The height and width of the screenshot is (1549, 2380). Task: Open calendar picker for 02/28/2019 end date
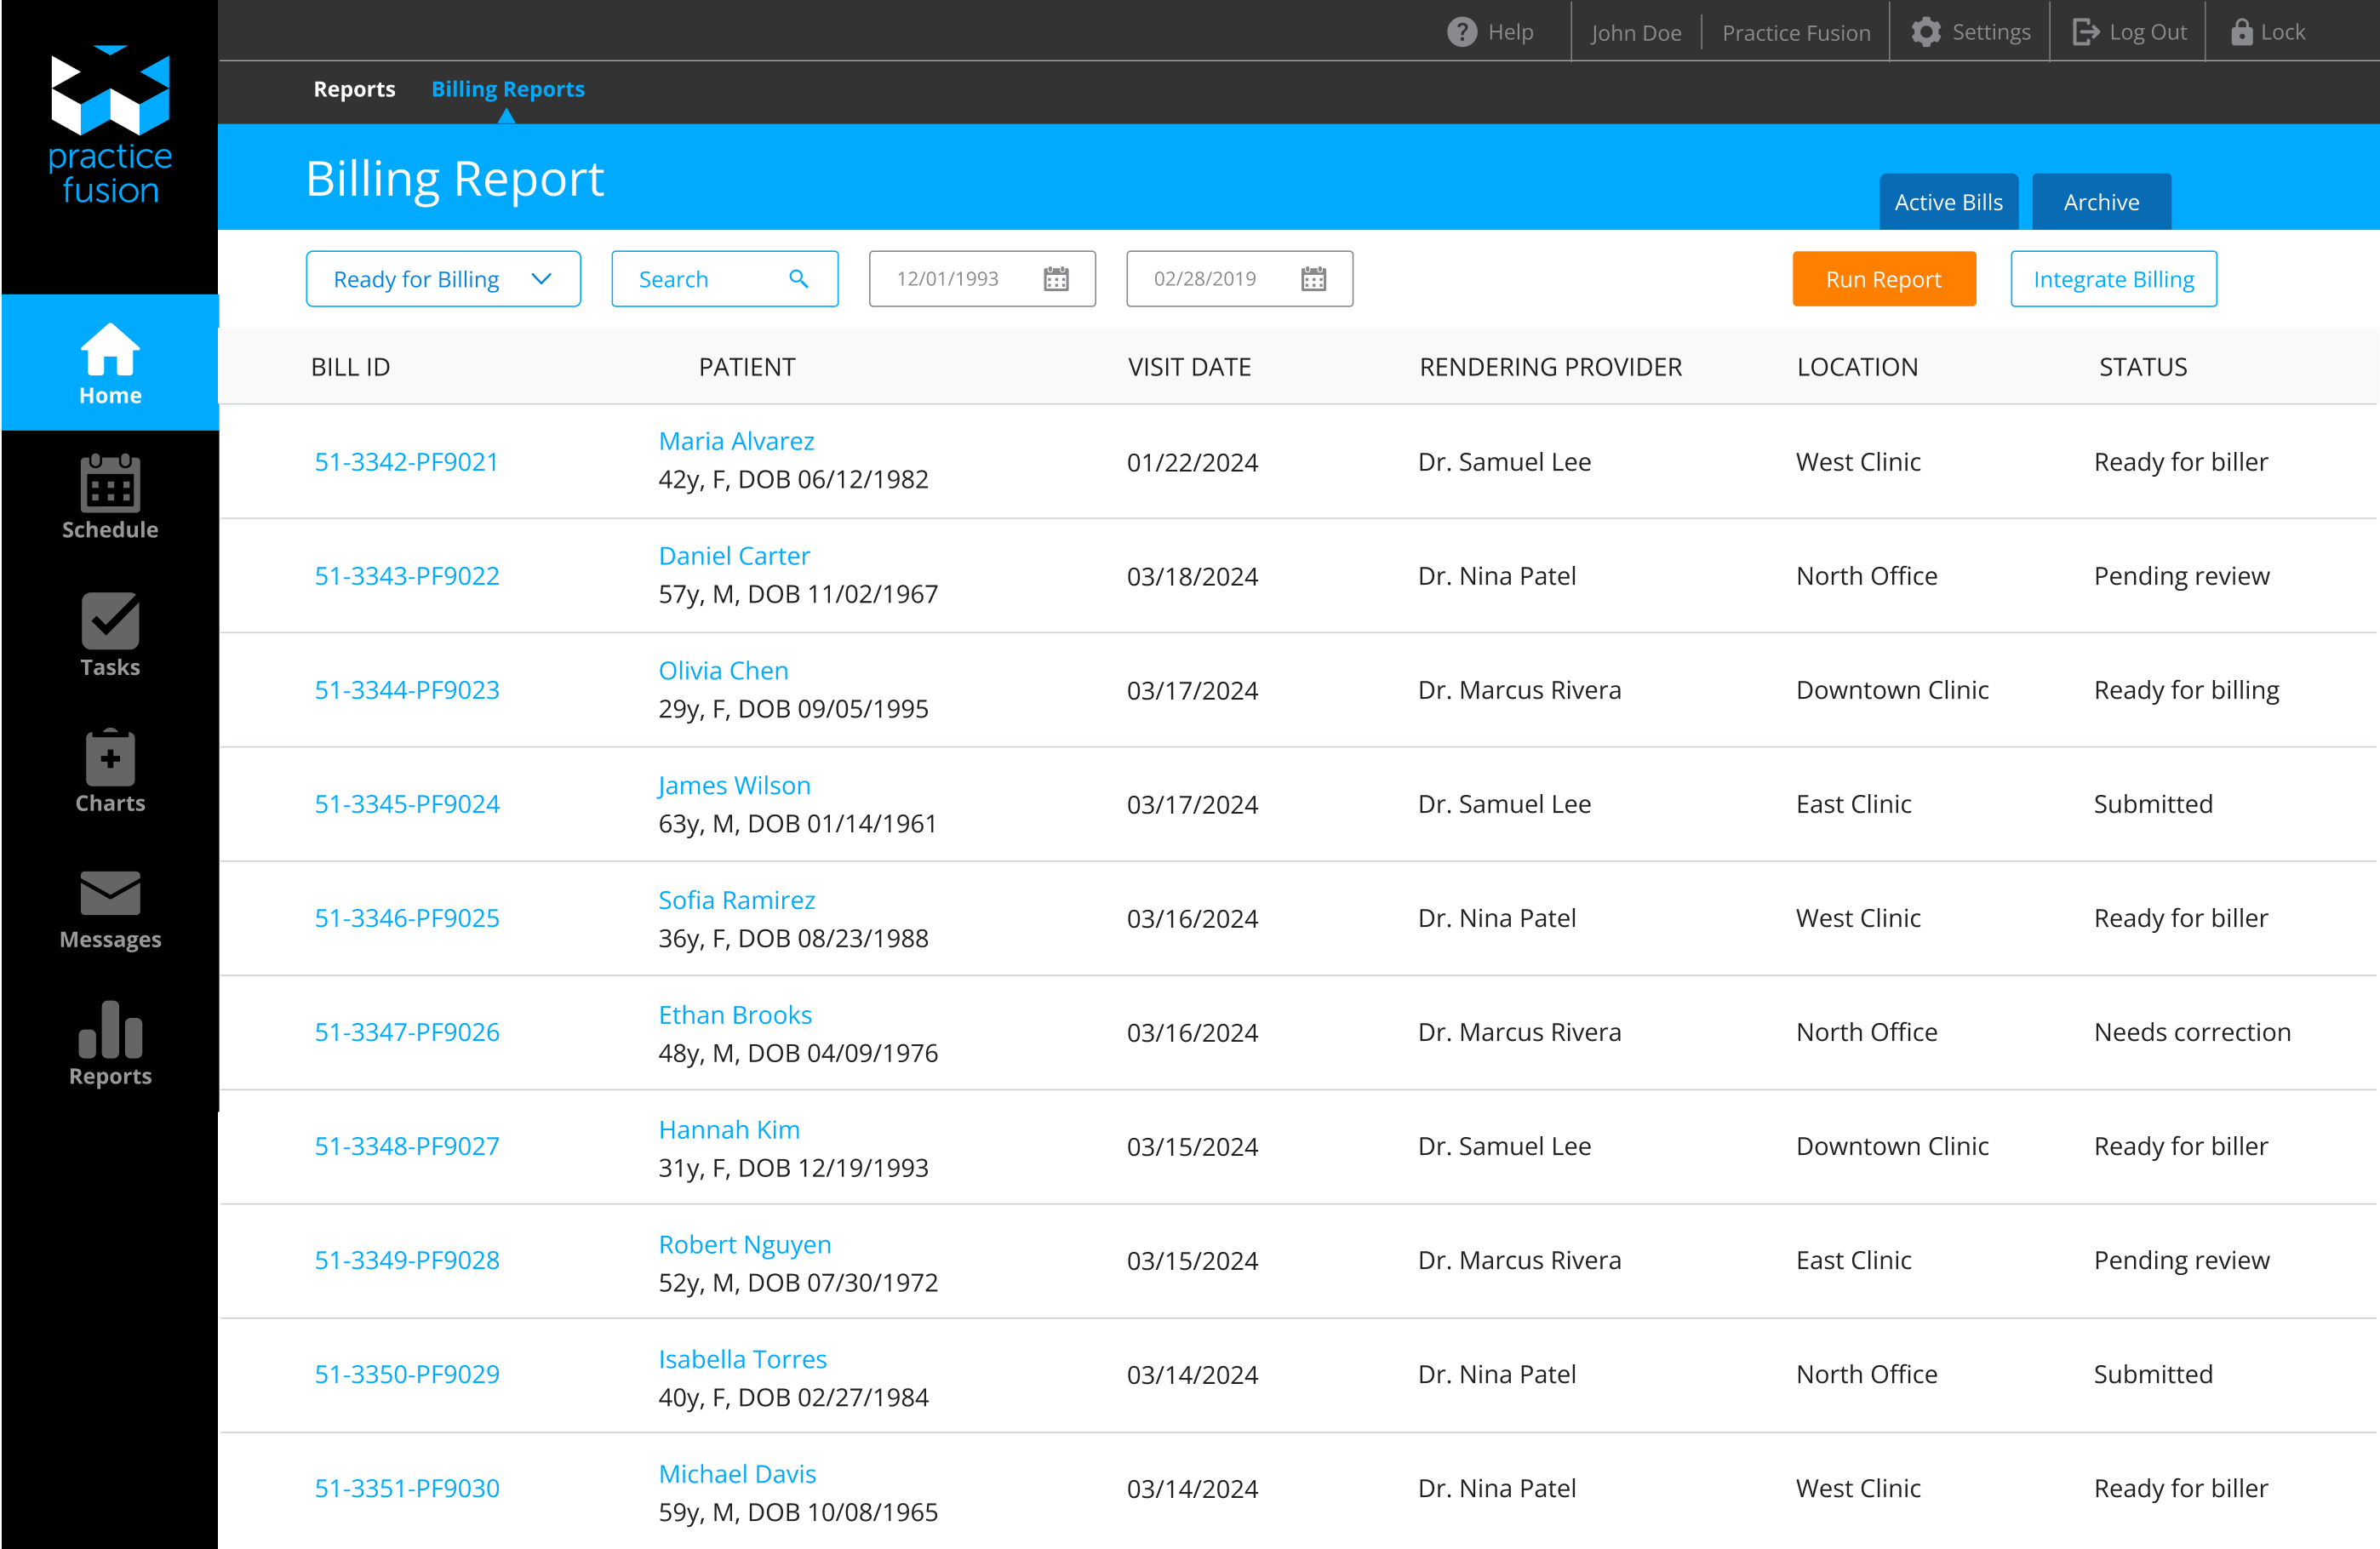pyautogui.click(x=1313, y=279)
